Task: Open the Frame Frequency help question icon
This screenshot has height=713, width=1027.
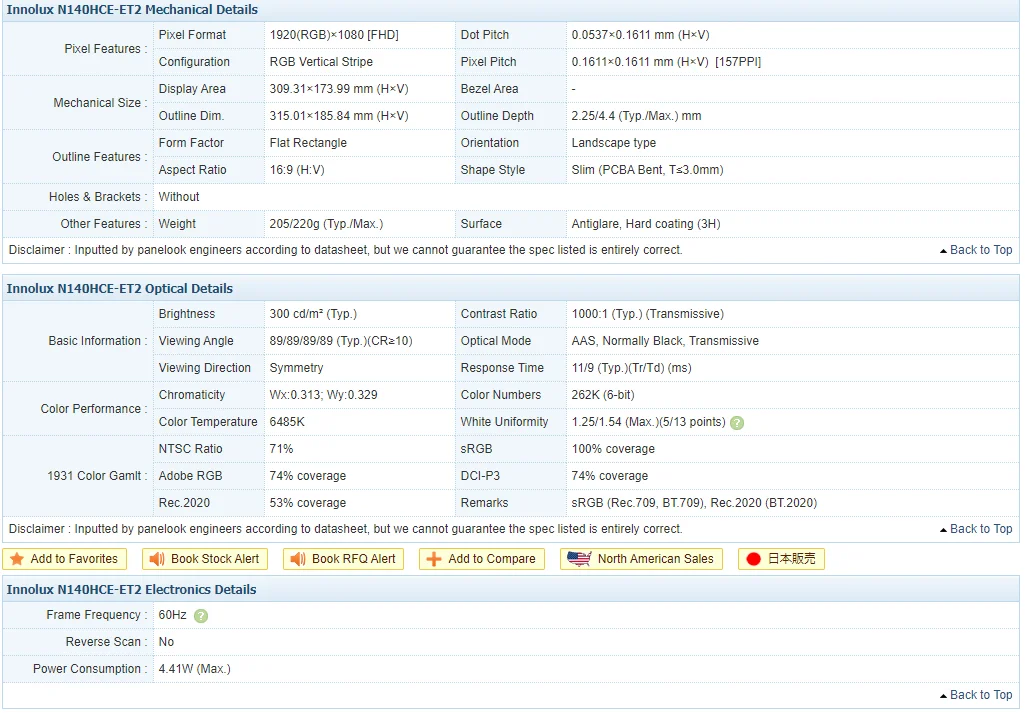Action: click(201, 616)
